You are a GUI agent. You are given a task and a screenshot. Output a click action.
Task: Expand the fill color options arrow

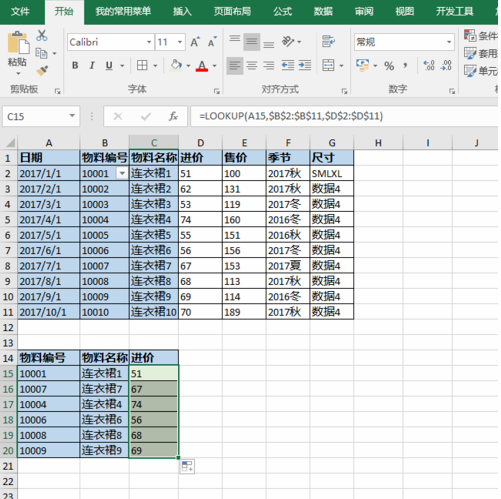[x=188, y=66]
